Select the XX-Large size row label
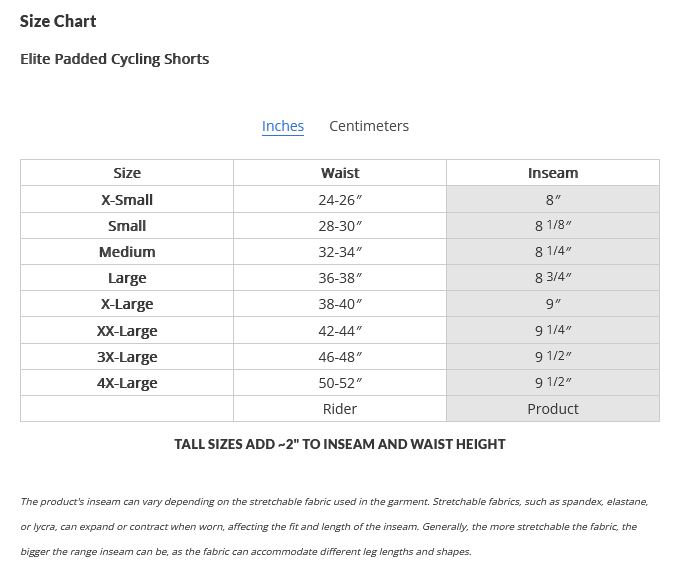The image size is (684, 580). point(127,331)
